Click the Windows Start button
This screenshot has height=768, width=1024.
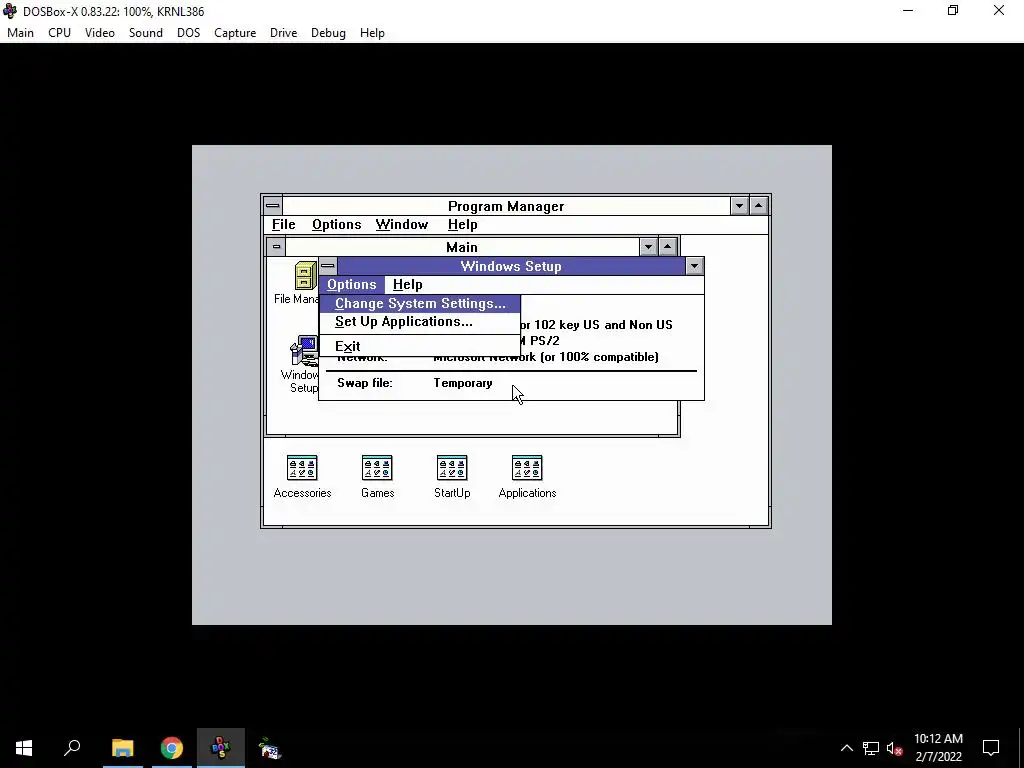point(24,748)
